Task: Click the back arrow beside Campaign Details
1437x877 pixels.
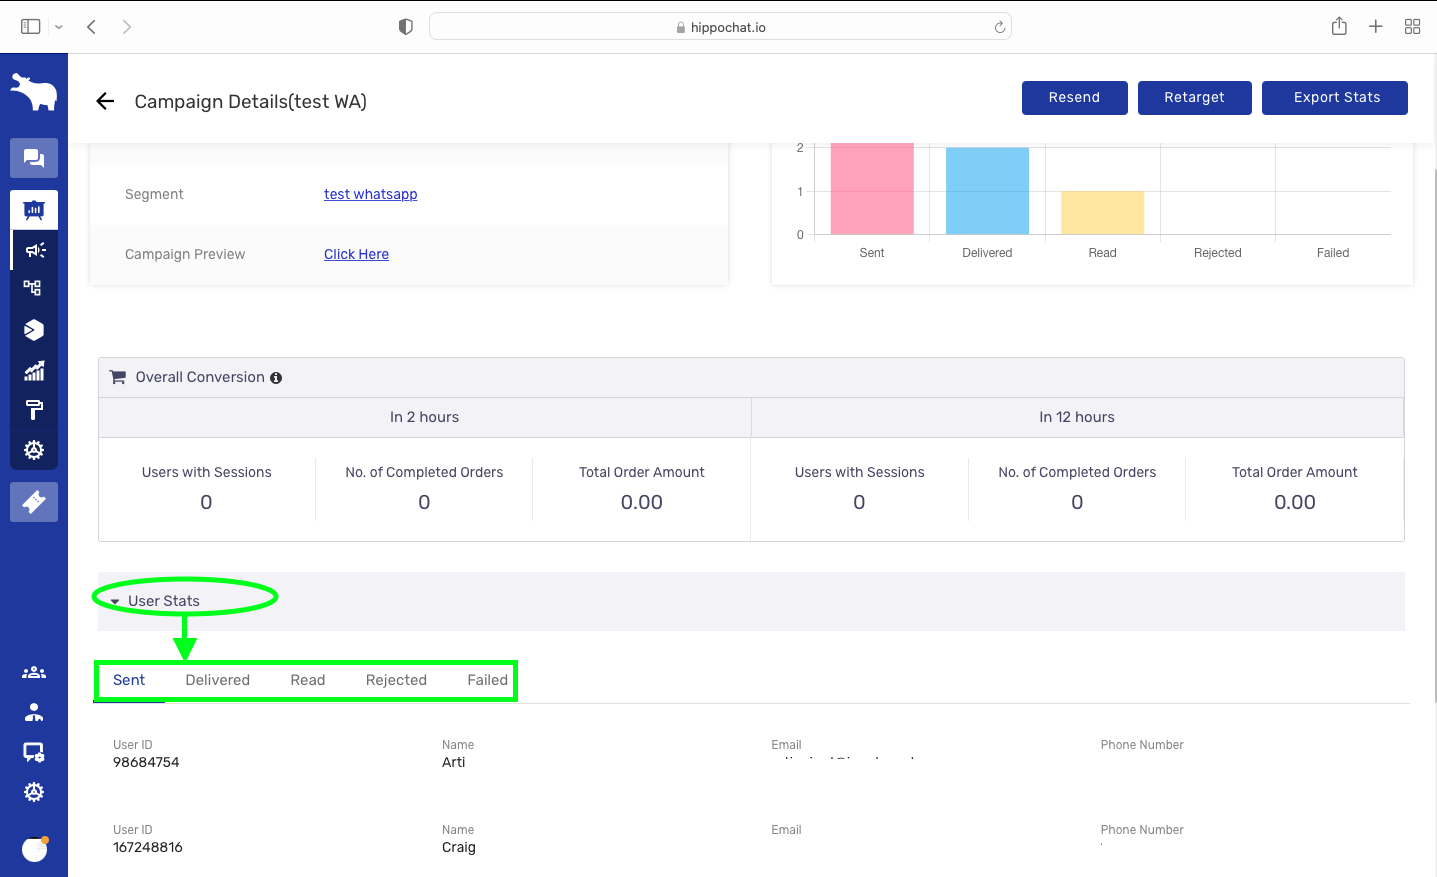Action: tap(105, 101)
